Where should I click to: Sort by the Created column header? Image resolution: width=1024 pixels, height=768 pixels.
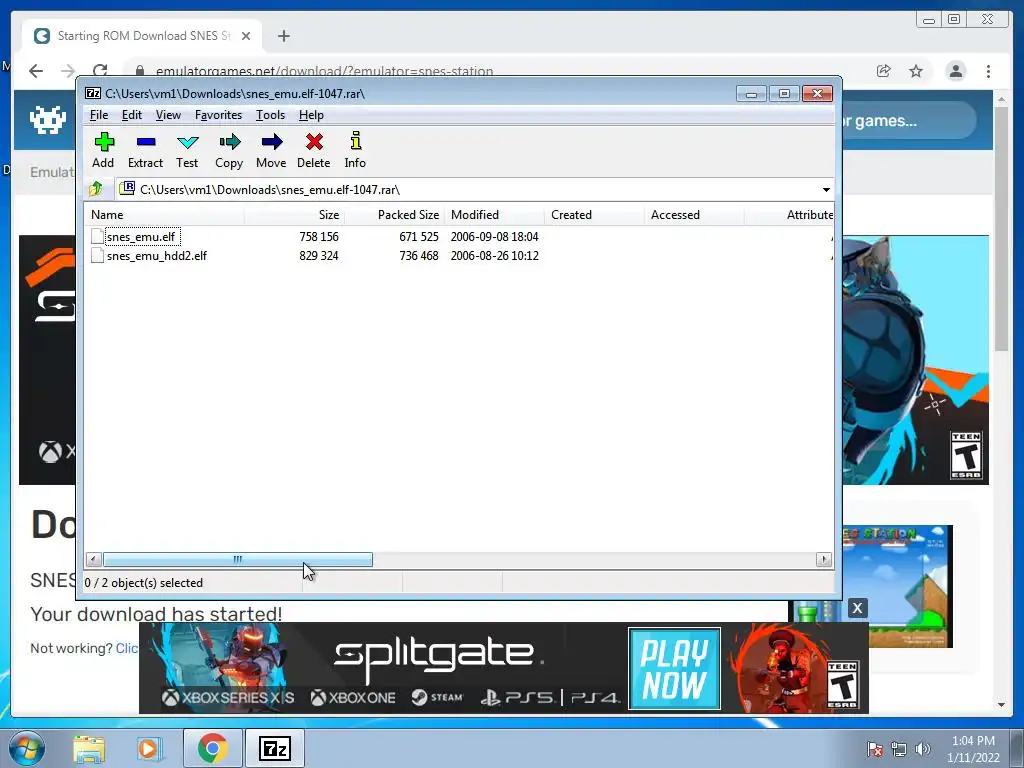pos(594,215)
